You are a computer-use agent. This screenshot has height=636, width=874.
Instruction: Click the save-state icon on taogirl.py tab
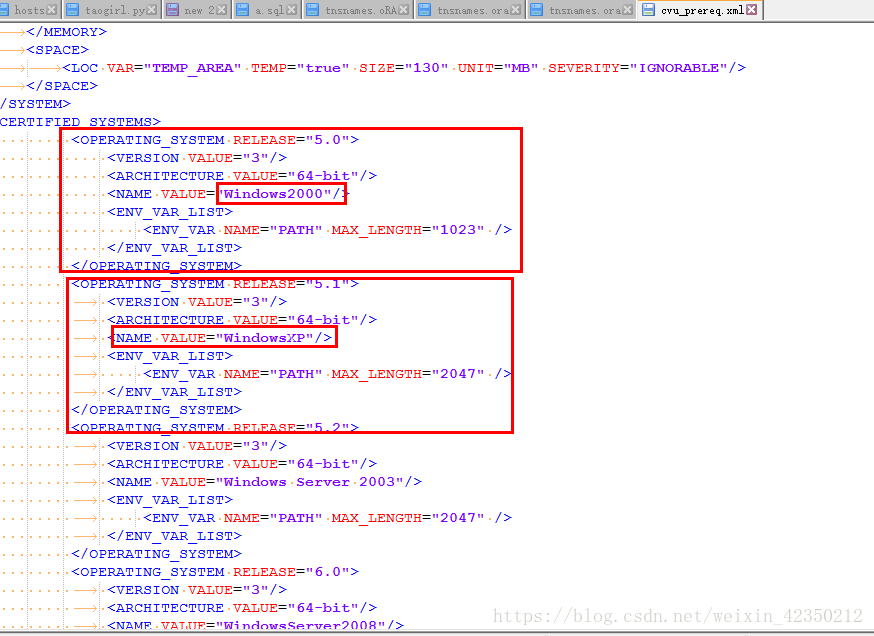point(72,10)
